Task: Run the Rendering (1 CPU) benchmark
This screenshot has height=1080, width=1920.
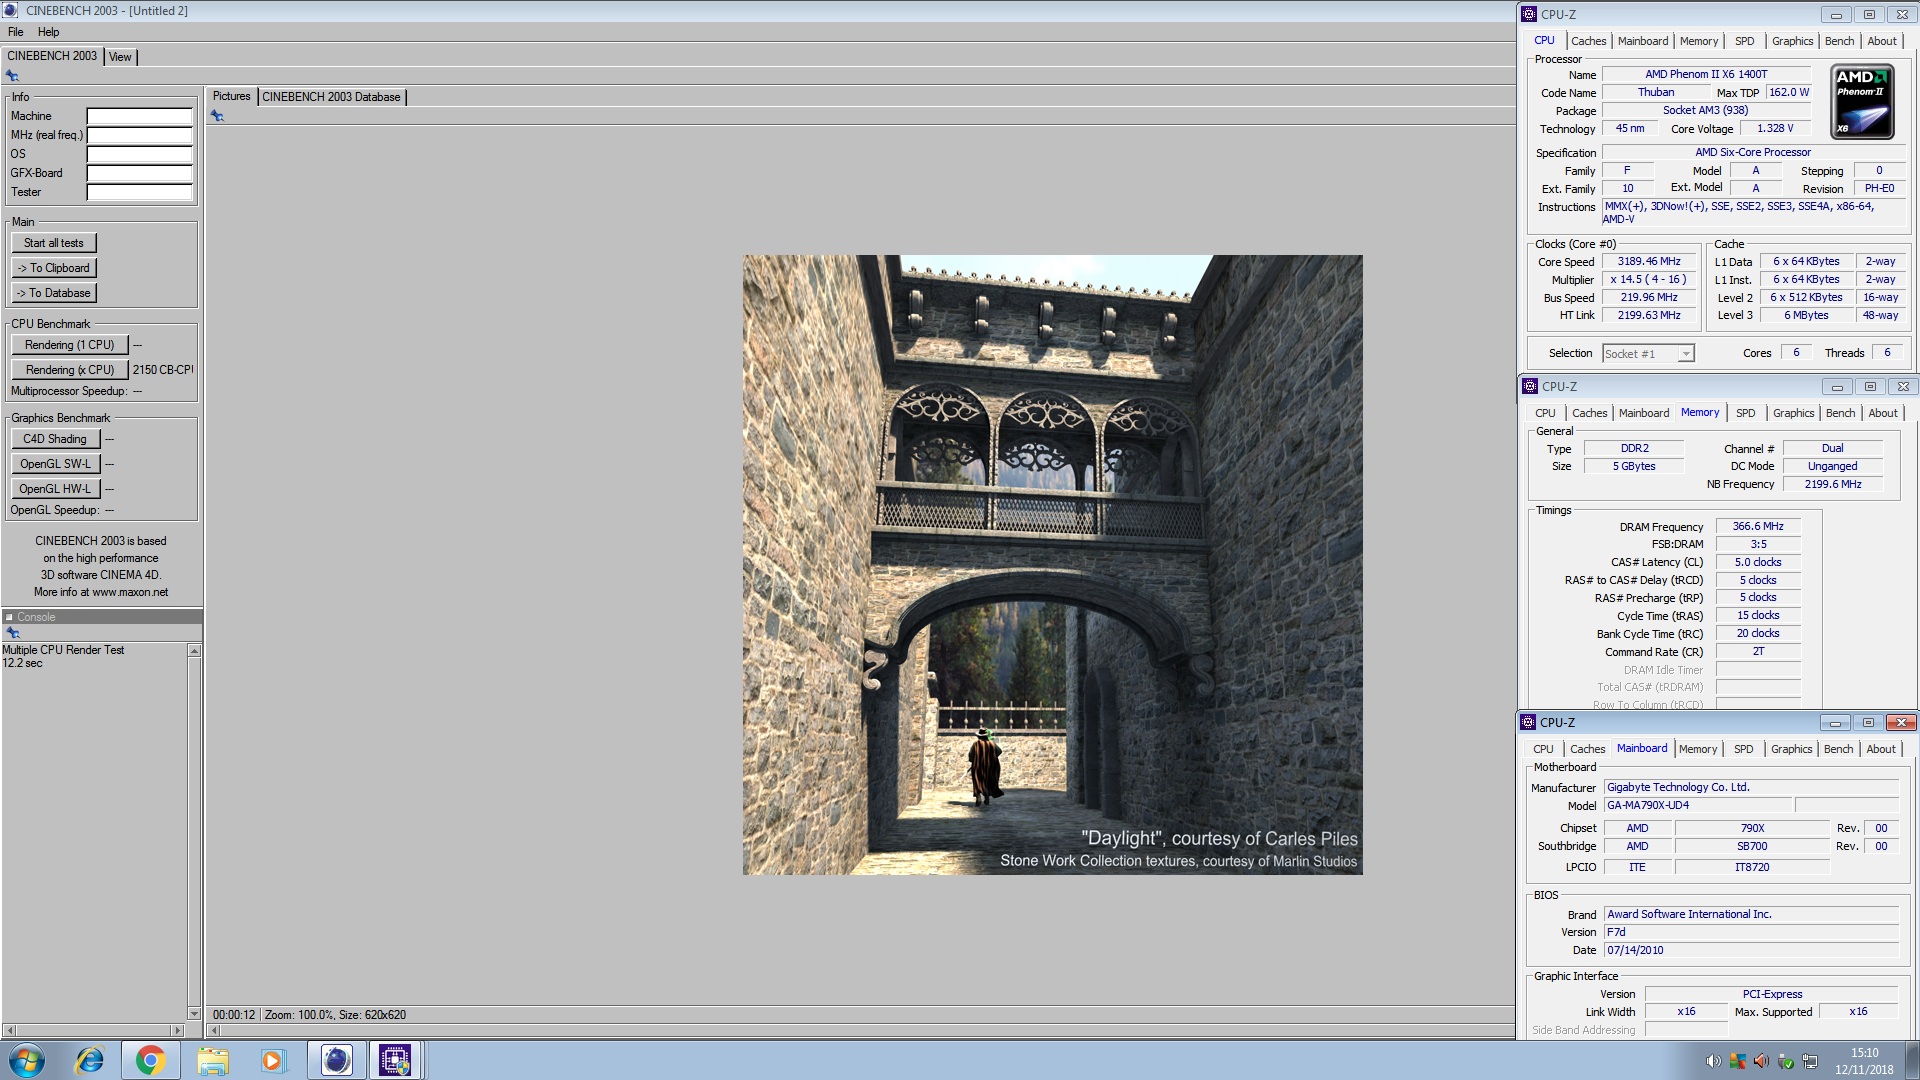Action: click(x=70, y=345)
